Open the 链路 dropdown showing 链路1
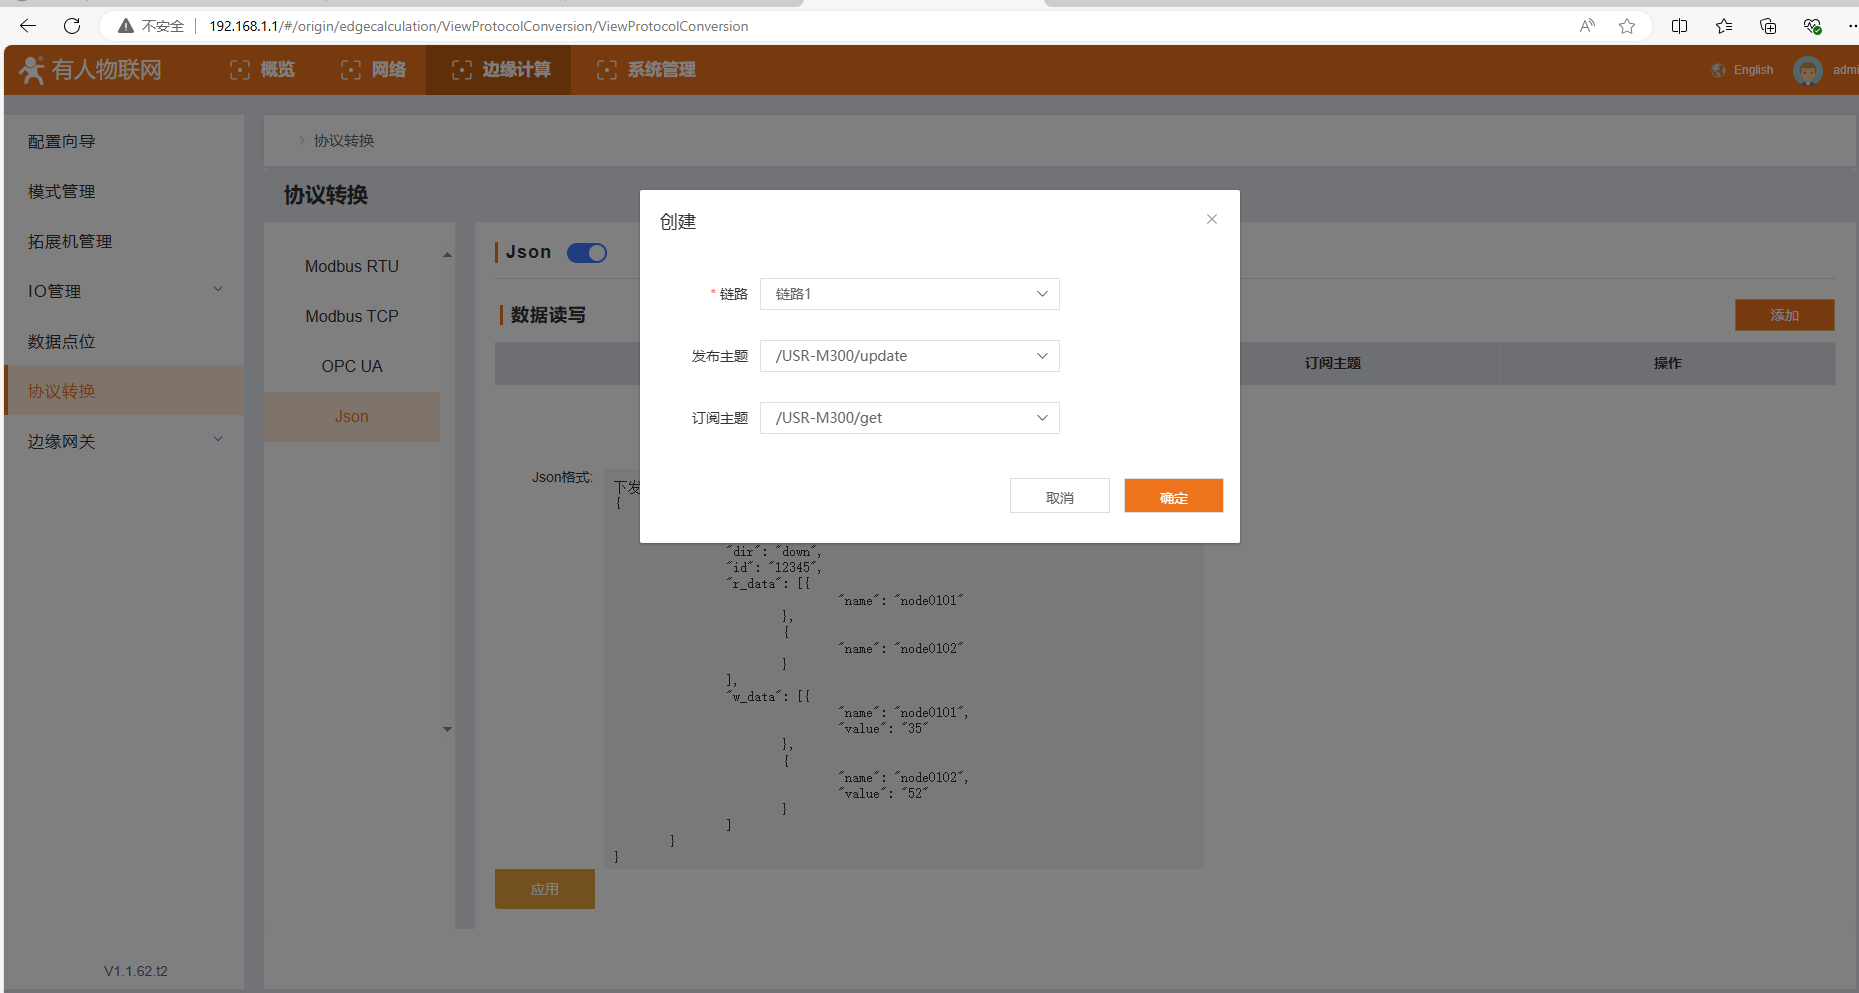Image resolution: width=1859 pixels, height=993 pixels. coord(909,294)
